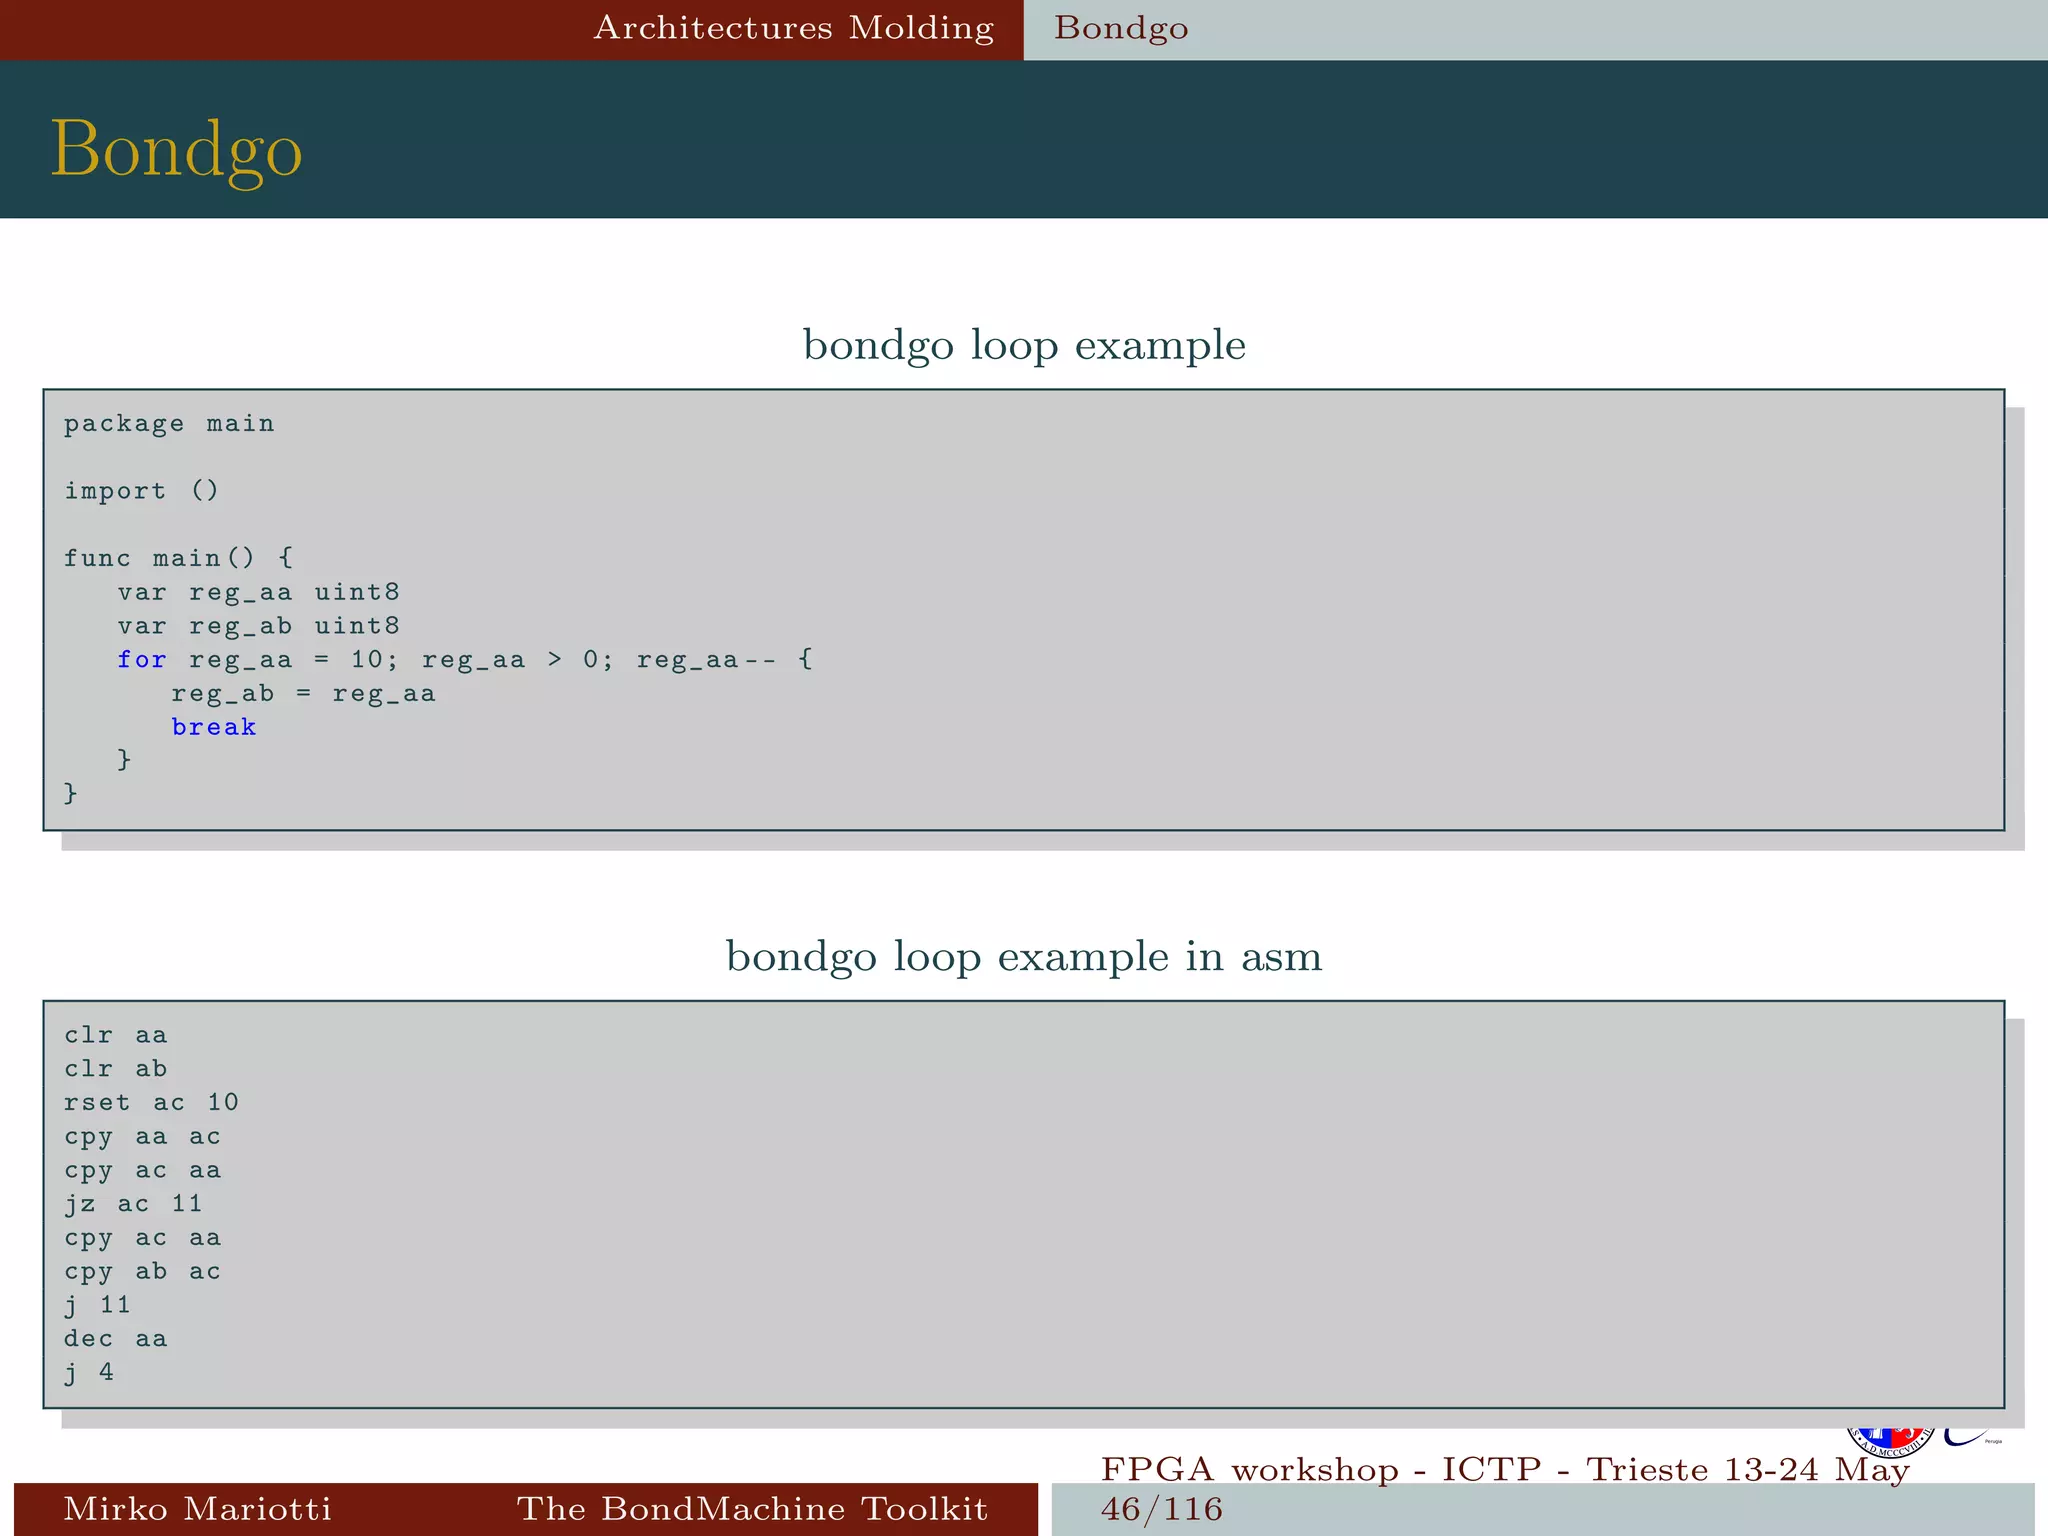The height and width of the screenshot is (1536, 2048).
Task: Click the 'cpy aa ac' instruction
Action: click(142, 1137)
